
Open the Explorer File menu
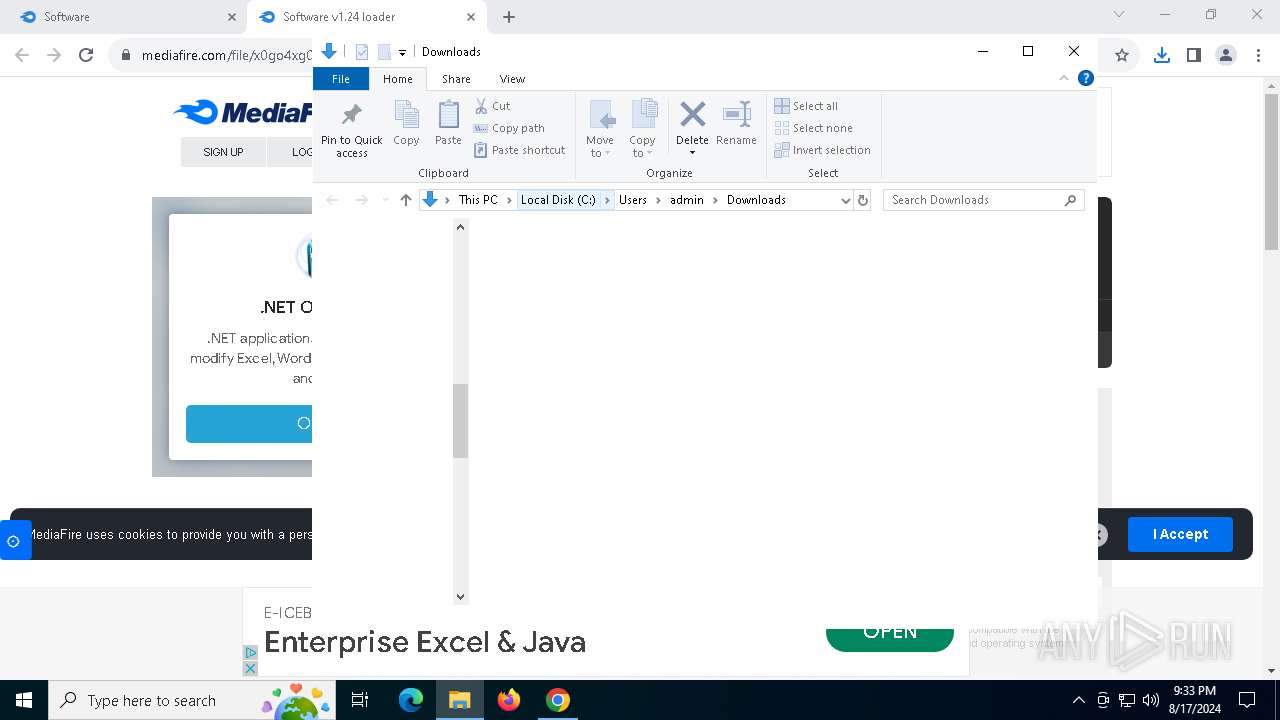341,79
